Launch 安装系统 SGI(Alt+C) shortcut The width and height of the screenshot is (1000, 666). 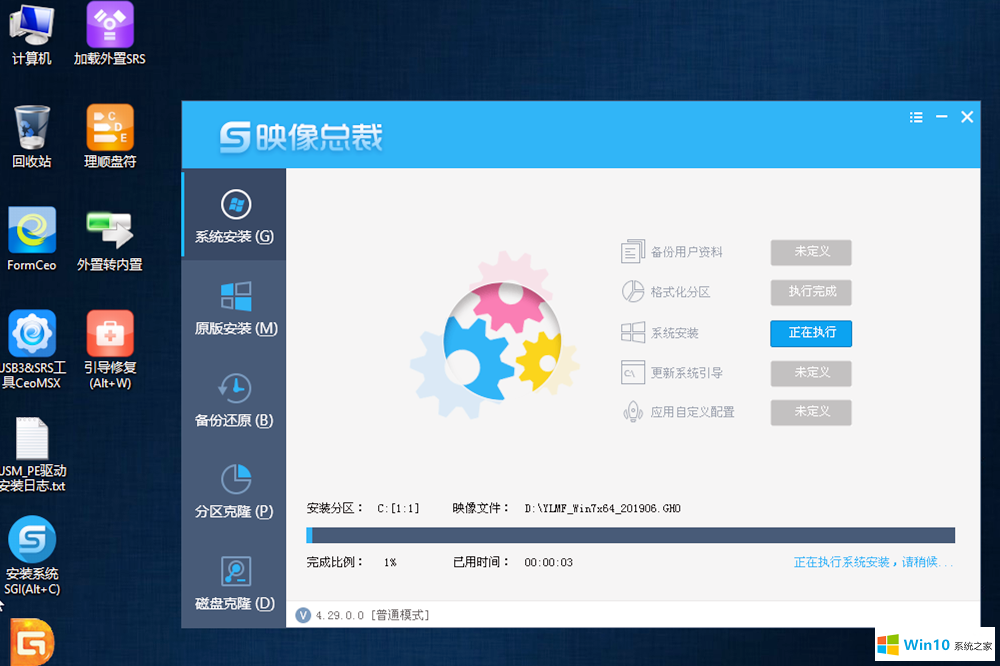click(x=32, y=556)
